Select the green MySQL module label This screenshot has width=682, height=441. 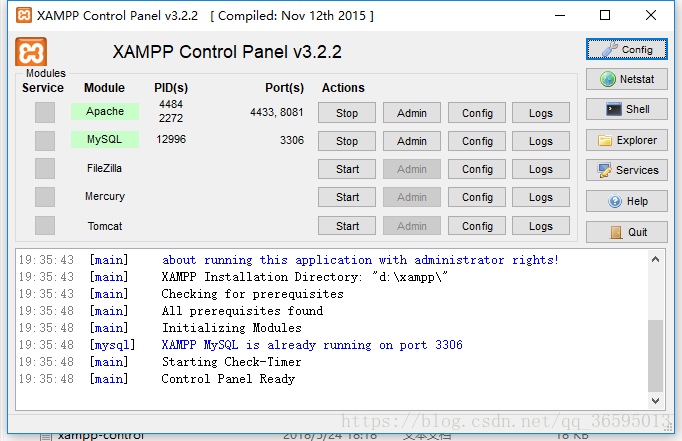point(105,140)
